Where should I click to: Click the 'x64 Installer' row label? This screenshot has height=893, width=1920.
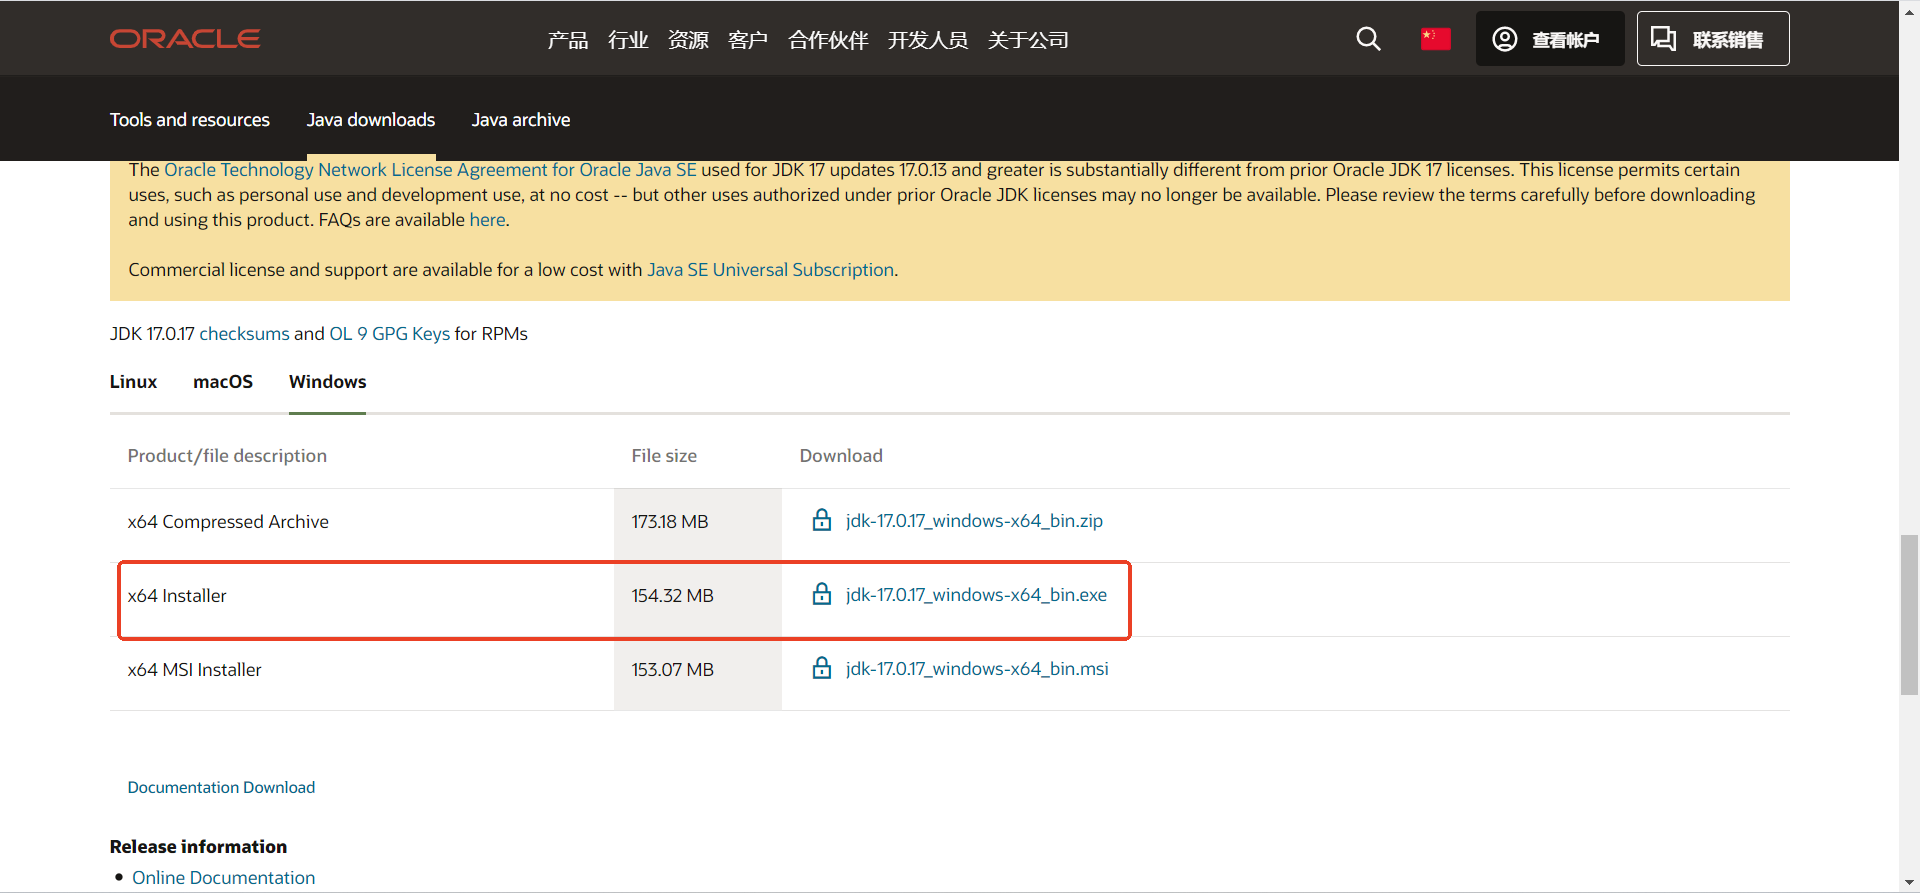point(177,596)
